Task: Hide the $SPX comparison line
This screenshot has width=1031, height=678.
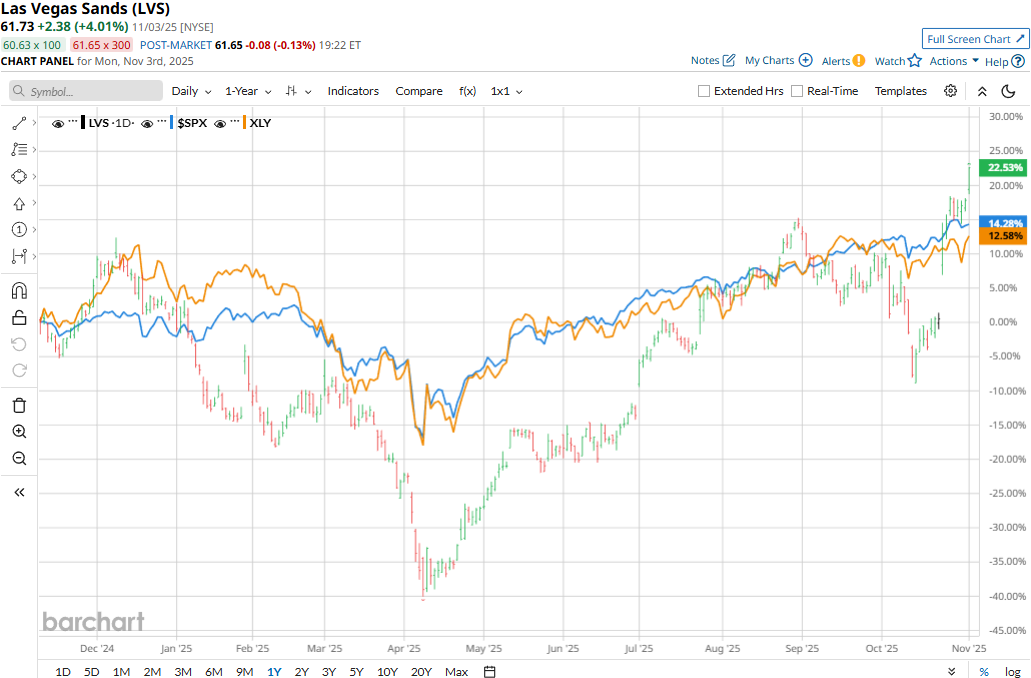Action: pyautogui.click(x=147, y=123)
